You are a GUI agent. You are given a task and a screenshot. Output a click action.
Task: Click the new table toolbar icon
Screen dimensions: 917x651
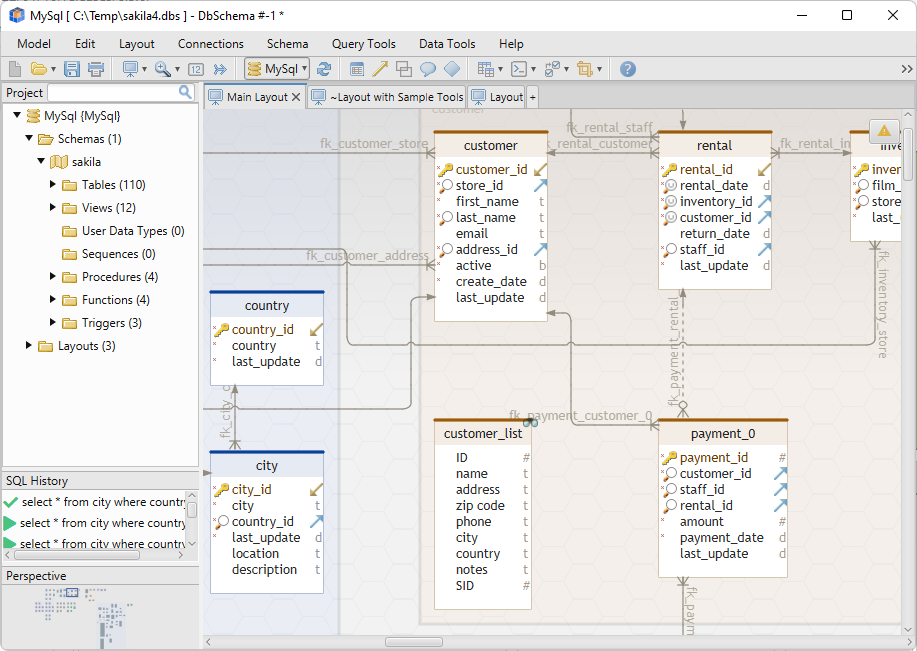tap(357, 70)
